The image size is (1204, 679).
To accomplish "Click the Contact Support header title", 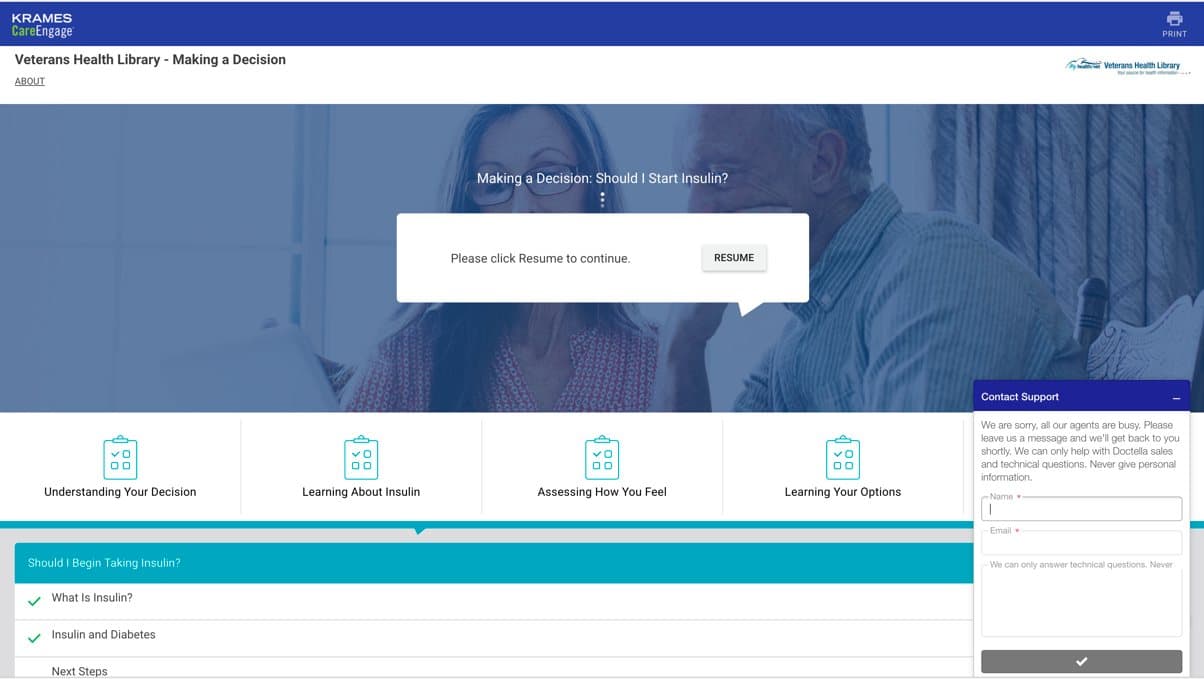I will (x=1020, y=397).
